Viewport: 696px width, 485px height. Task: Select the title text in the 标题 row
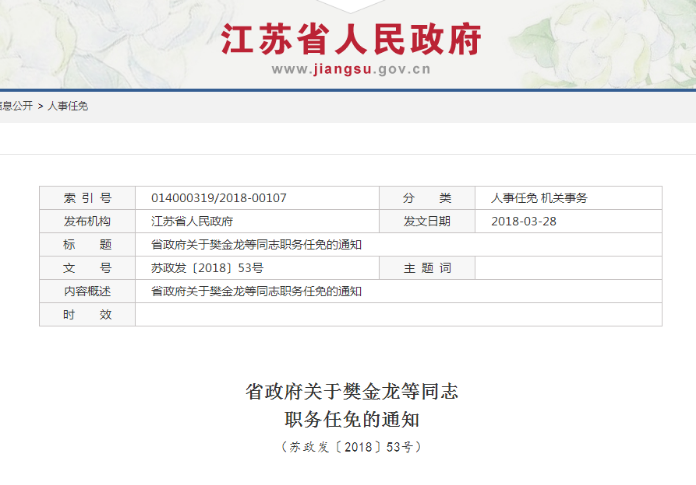point(256,244)
